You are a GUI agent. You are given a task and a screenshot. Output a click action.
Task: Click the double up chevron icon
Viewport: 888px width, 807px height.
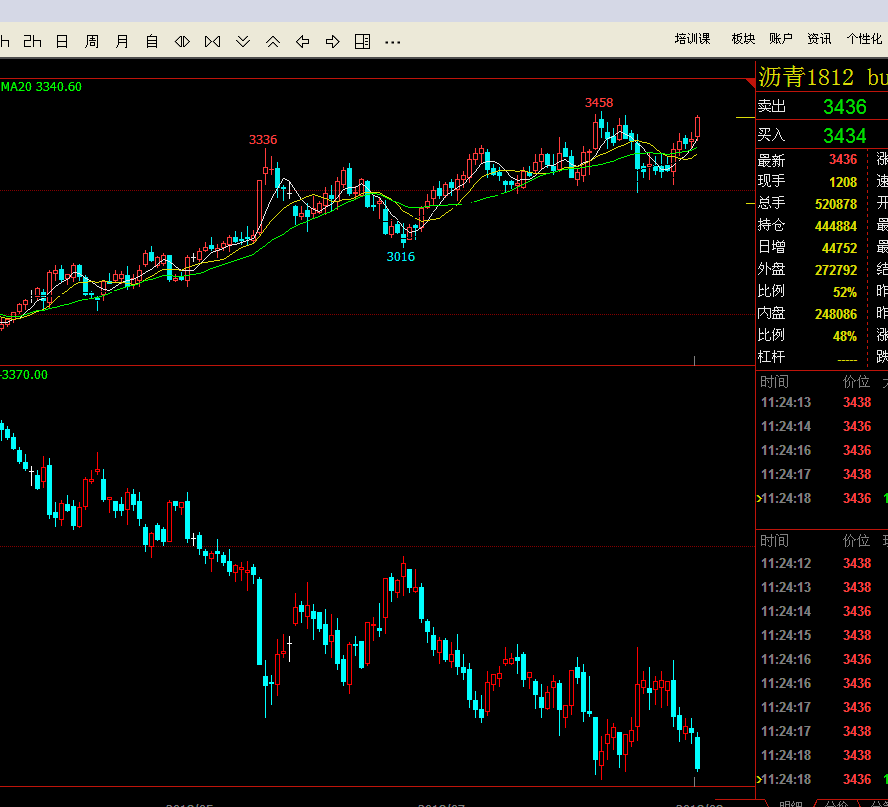273,41
